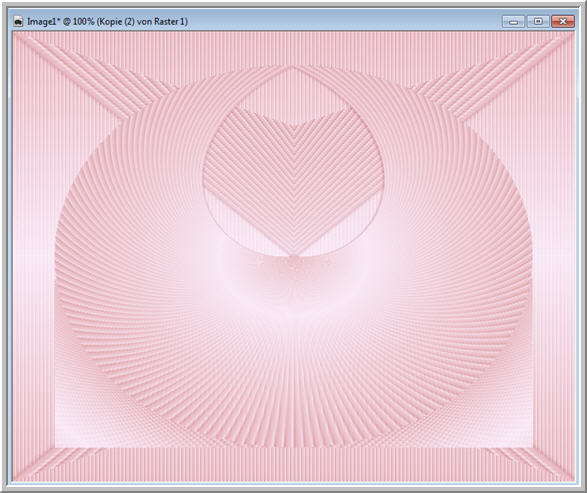Select the title text 'Kopie (2) von Raster 1'
The width and height of the screenshot is (587, 493).
(143, 22)
